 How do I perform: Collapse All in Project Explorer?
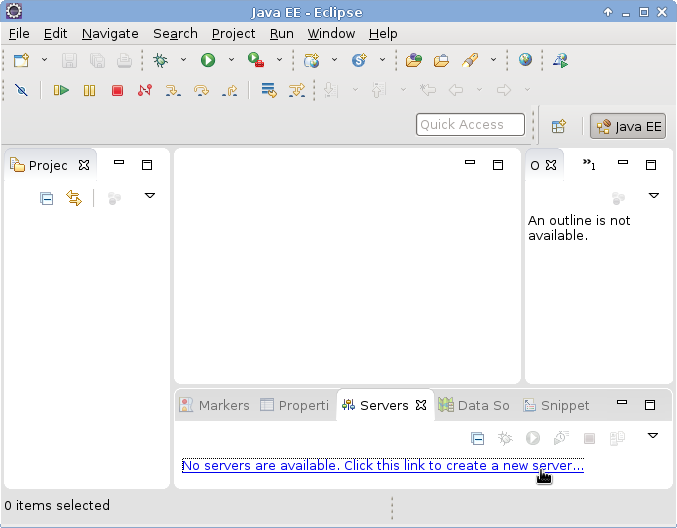46,199
